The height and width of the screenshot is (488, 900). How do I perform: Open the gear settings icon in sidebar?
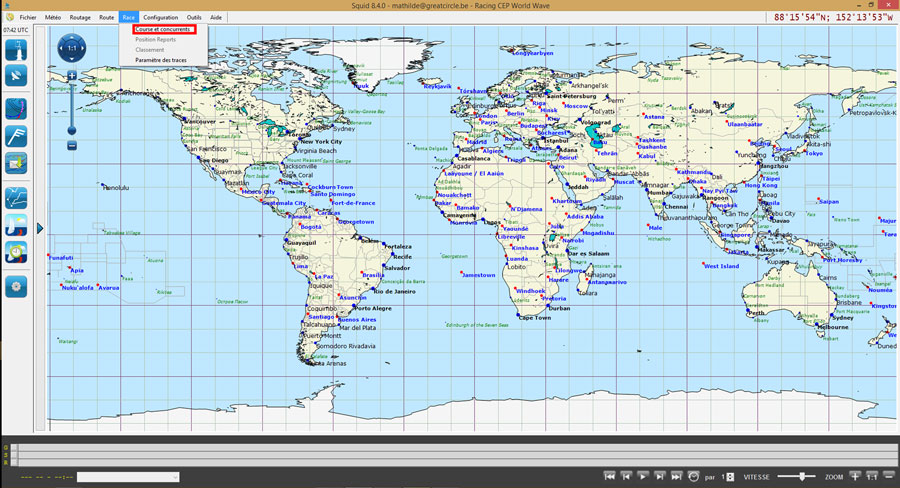click(16, 286)
